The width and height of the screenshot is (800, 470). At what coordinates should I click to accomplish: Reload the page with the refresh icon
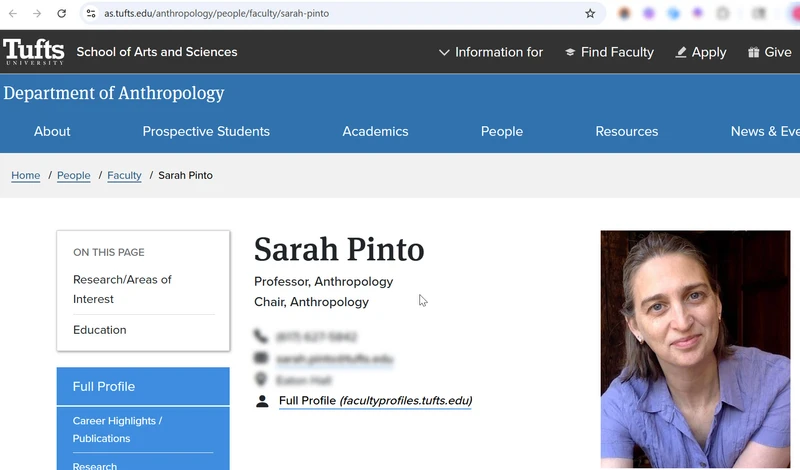[x=62, y=13]
